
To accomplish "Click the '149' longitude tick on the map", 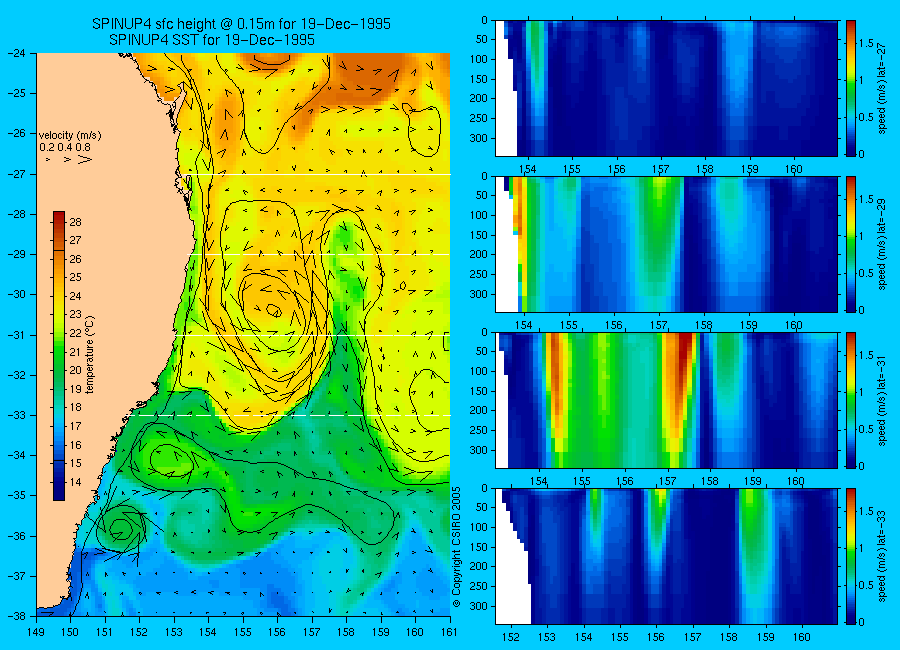I will (x=37, y=632).
